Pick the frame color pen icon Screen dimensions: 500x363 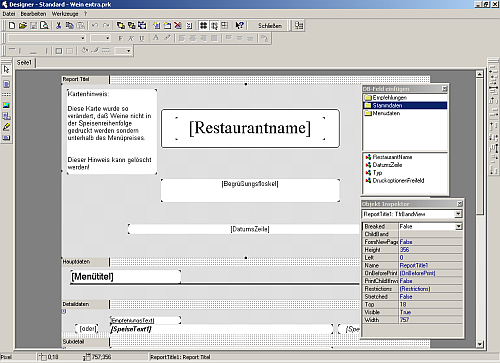pyautogui.click(x=95, y=51)
